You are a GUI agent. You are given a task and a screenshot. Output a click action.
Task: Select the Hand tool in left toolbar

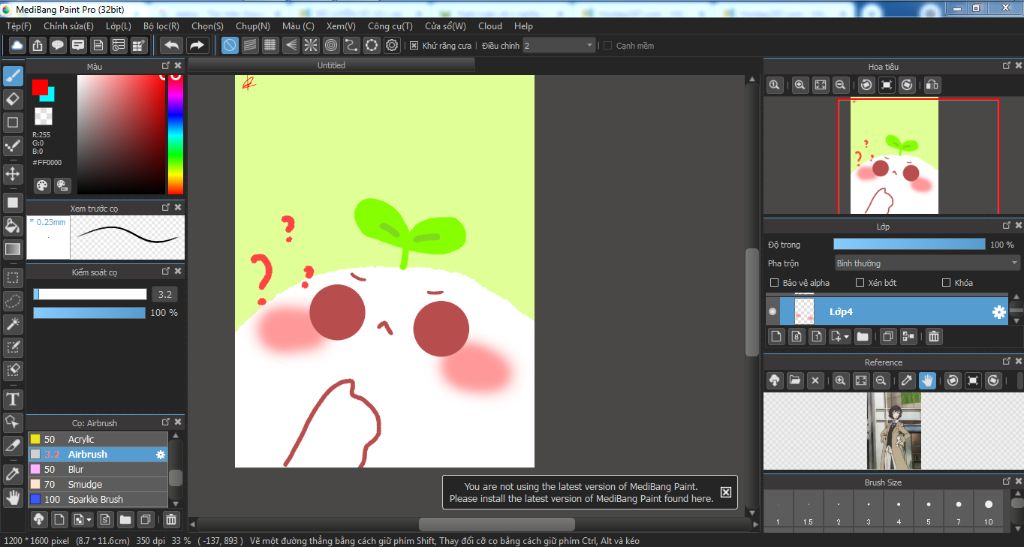[13, 497]
